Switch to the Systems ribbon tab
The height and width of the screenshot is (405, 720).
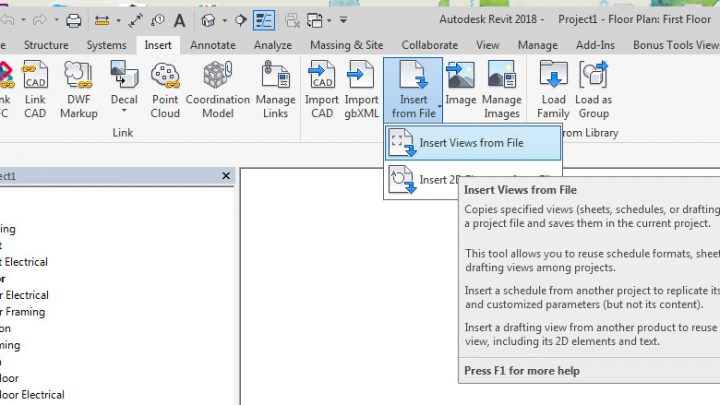click(x=107, y=45)
